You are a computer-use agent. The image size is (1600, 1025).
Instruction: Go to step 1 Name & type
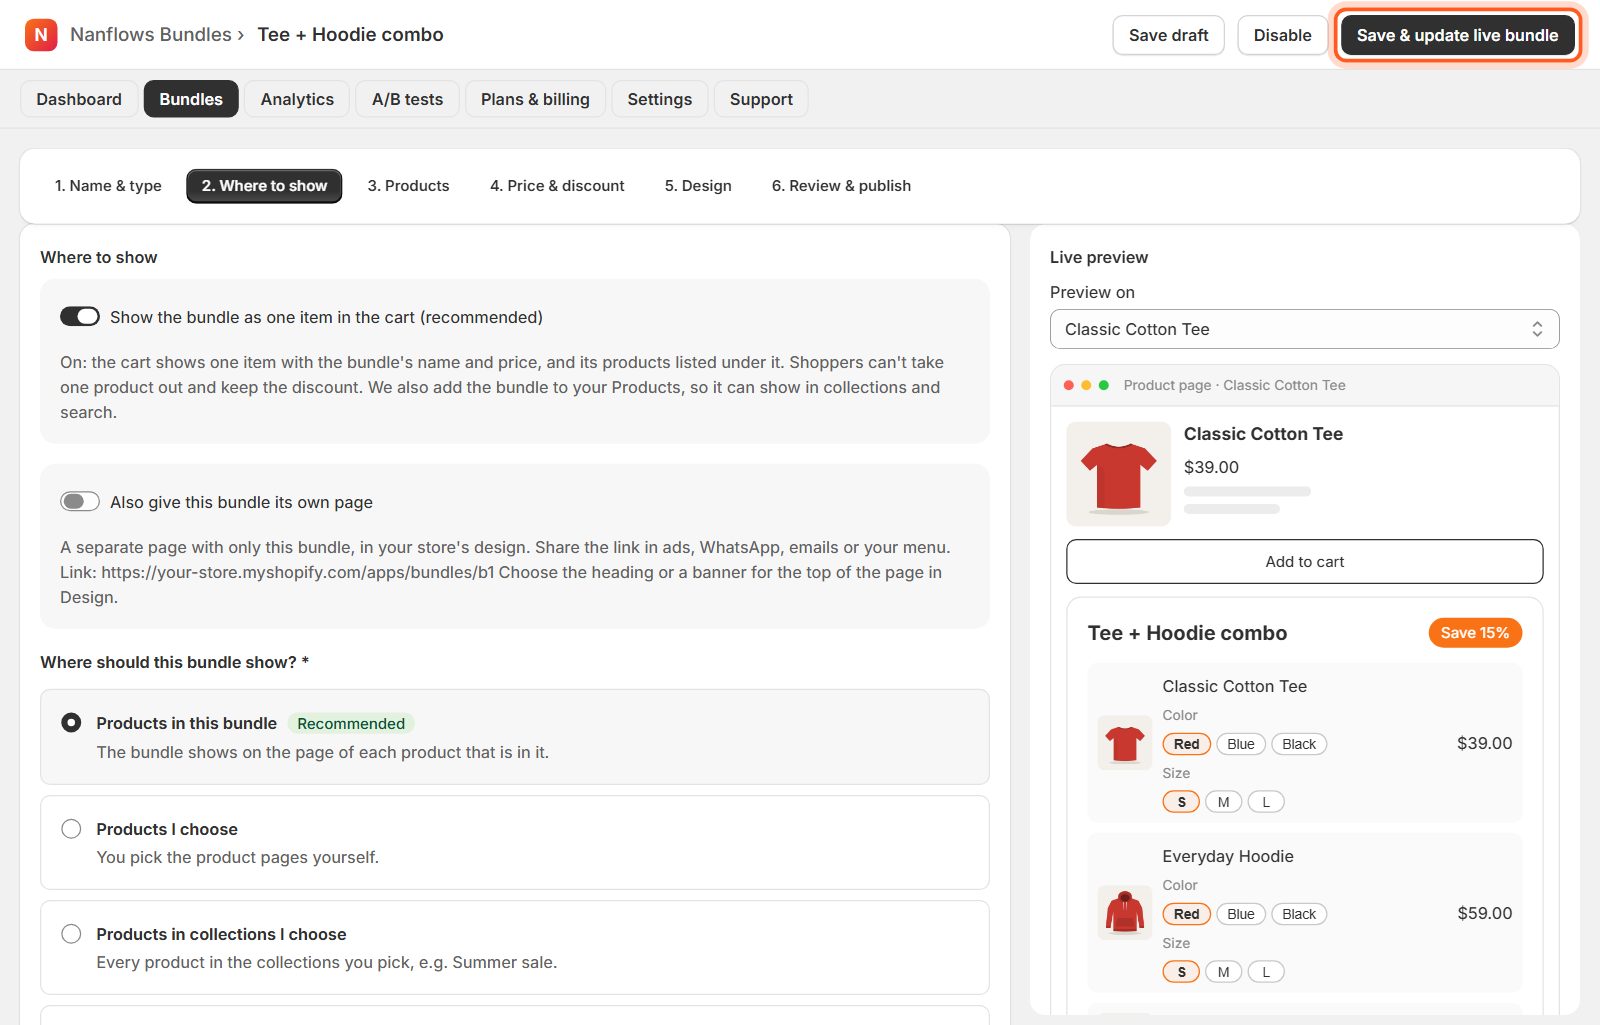click(x=108, y=186)
